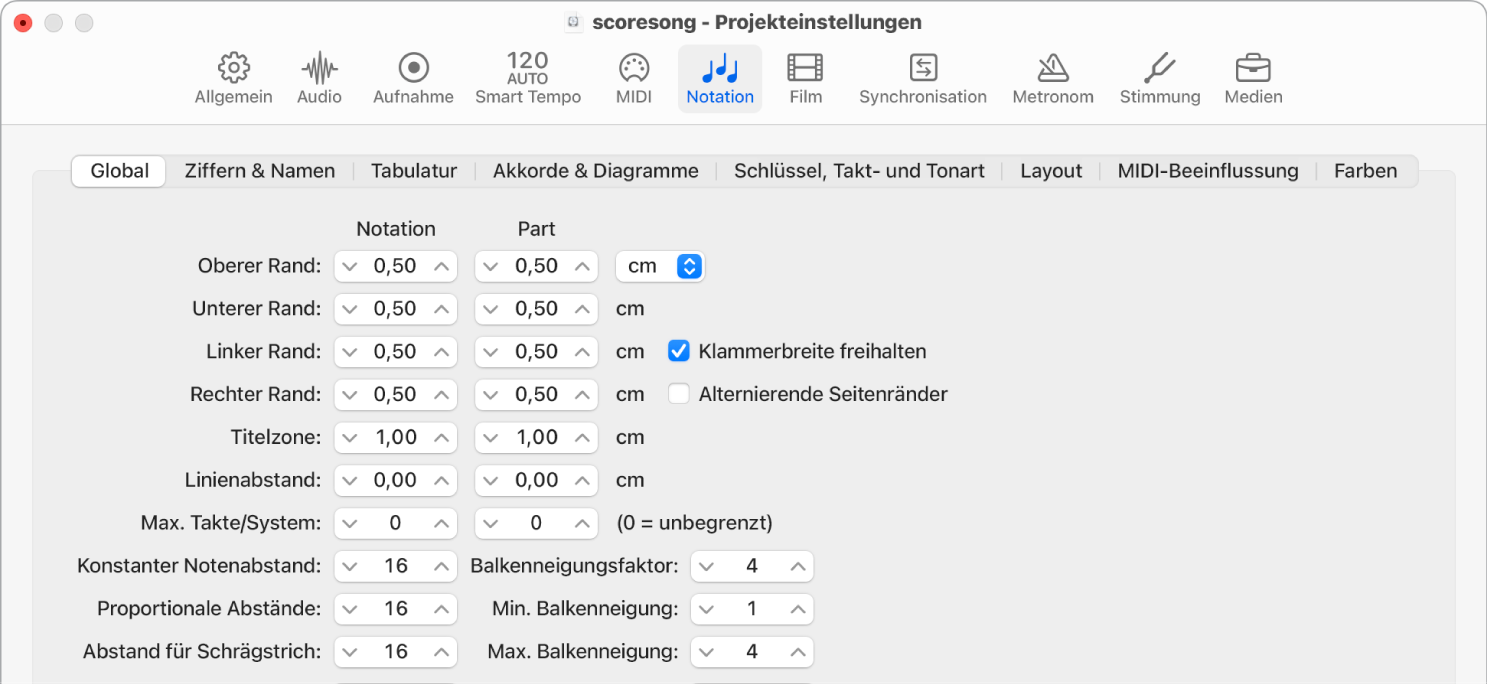The width and height of the screenshot is (1487, 684).
Task: Open the Metronom settings icon
Action: 1052,78
